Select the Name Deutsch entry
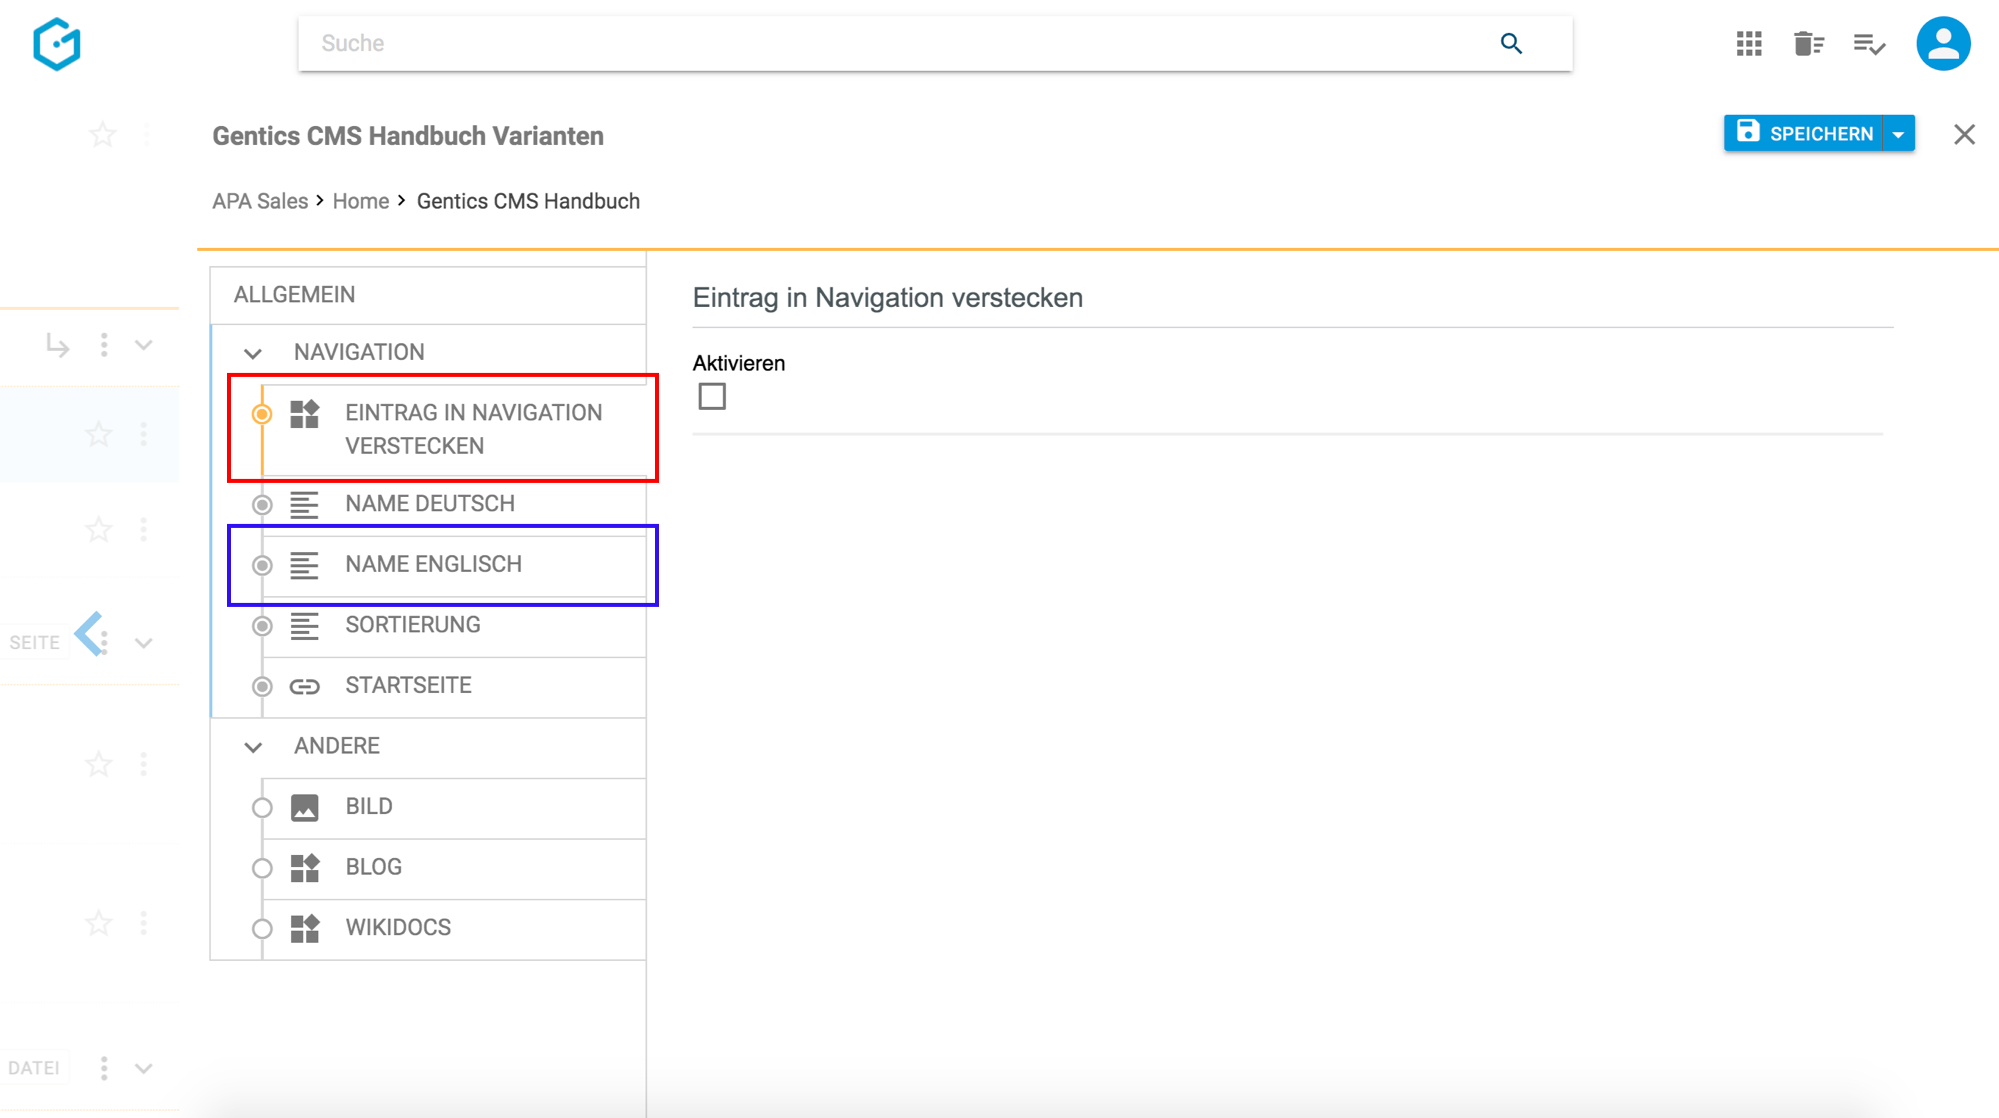 454,504
